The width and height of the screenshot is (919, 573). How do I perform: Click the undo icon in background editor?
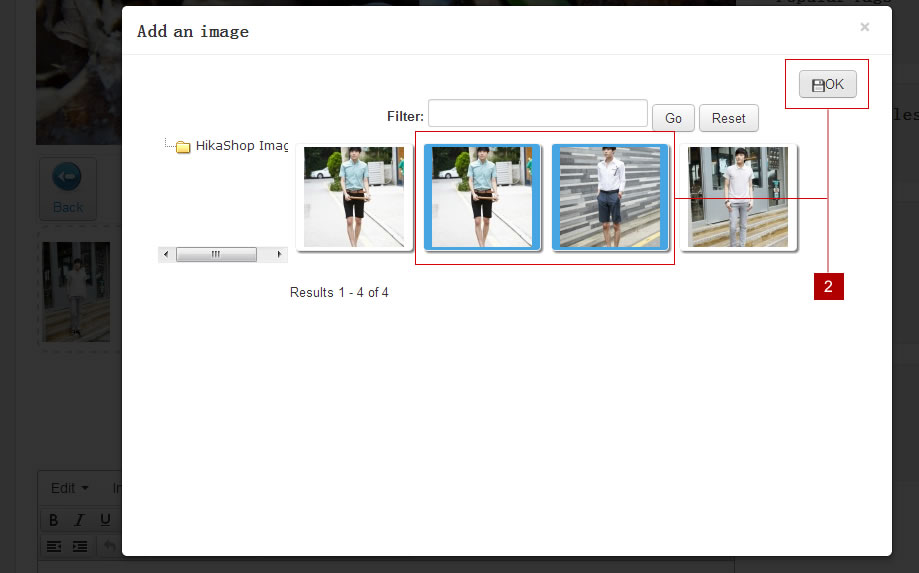coord(110,547)
